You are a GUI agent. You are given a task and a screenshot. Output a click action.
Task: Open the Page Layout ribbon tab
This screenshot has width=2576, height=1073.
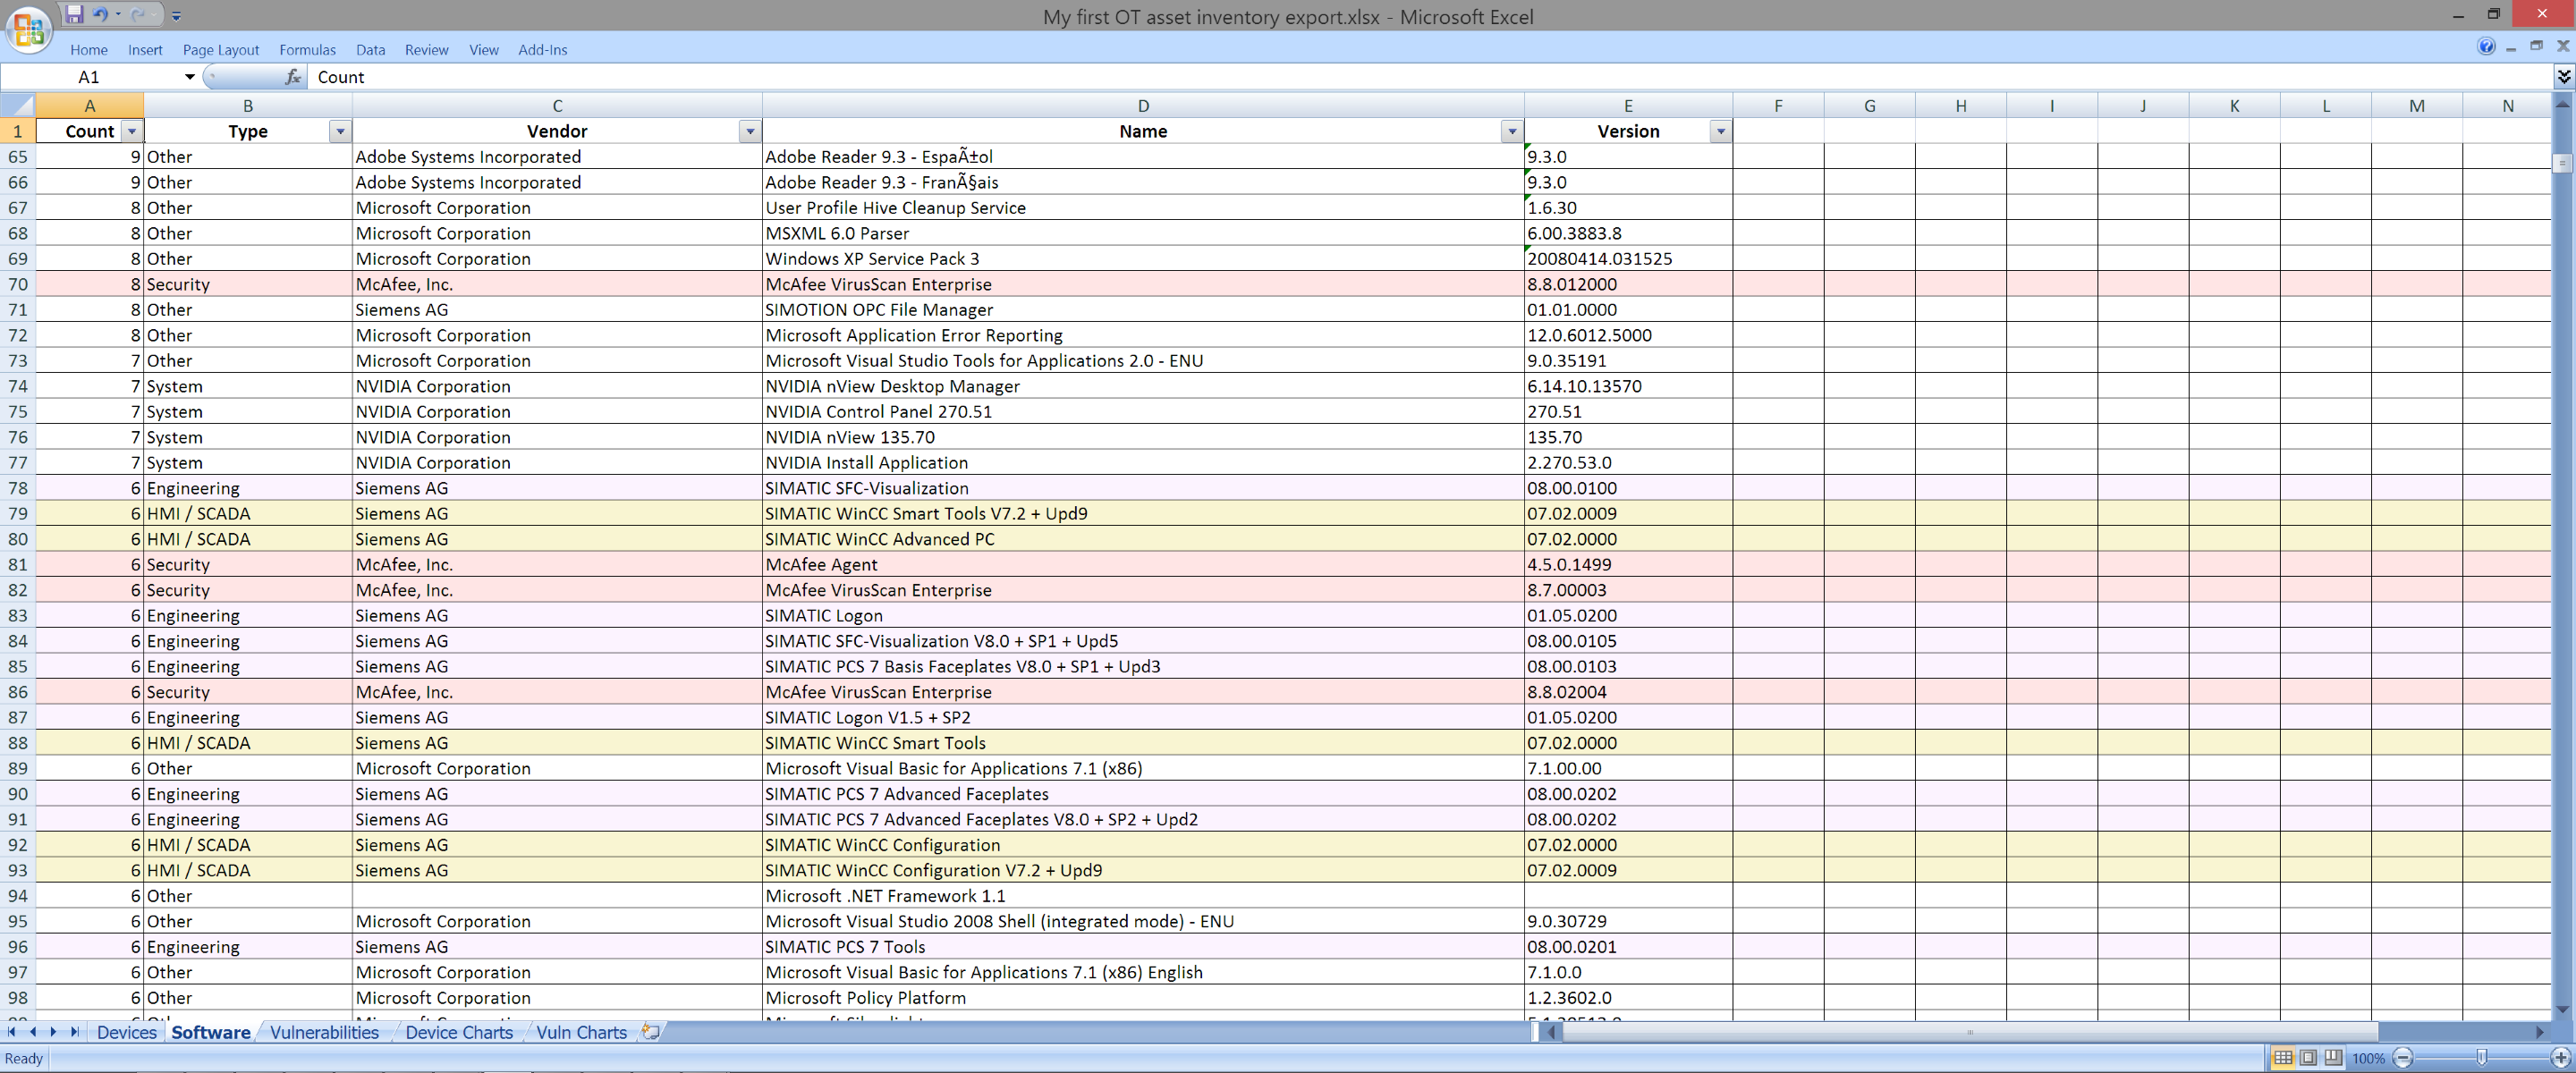pos(221,50)
